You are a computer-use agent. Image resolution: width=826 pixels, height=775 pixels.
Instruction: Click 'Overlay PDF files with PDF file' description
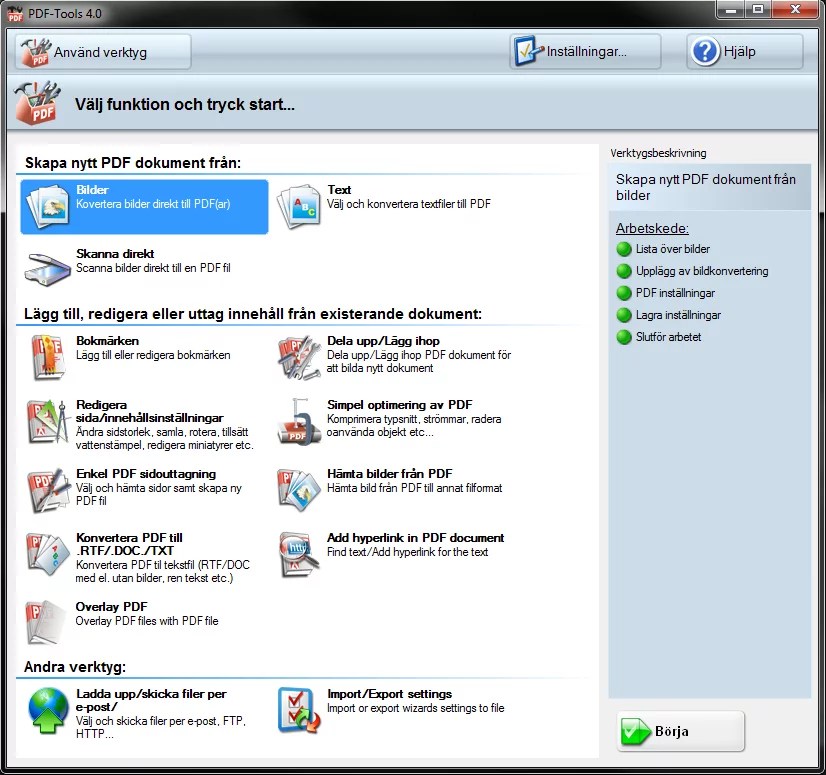(x=147, y=621)
